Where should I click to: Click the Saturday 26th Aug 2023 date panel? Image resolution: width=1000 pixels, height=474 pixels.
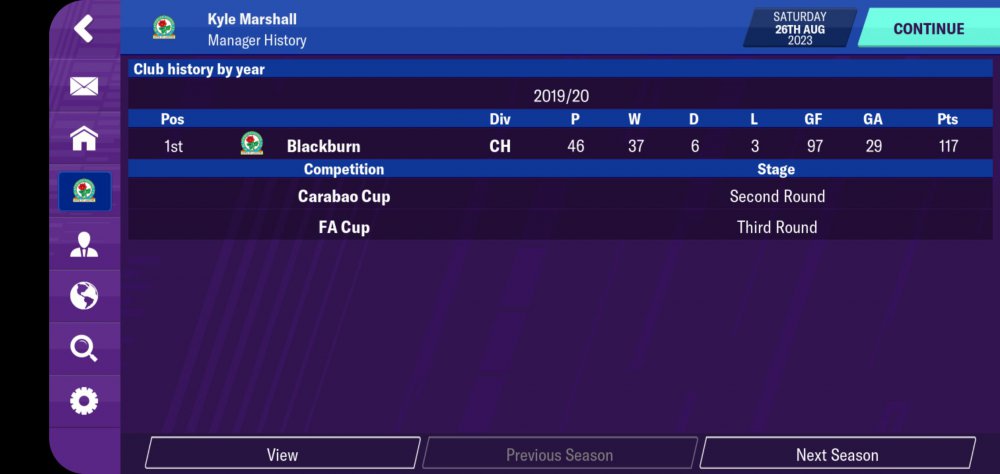click(x=800, y=28)
